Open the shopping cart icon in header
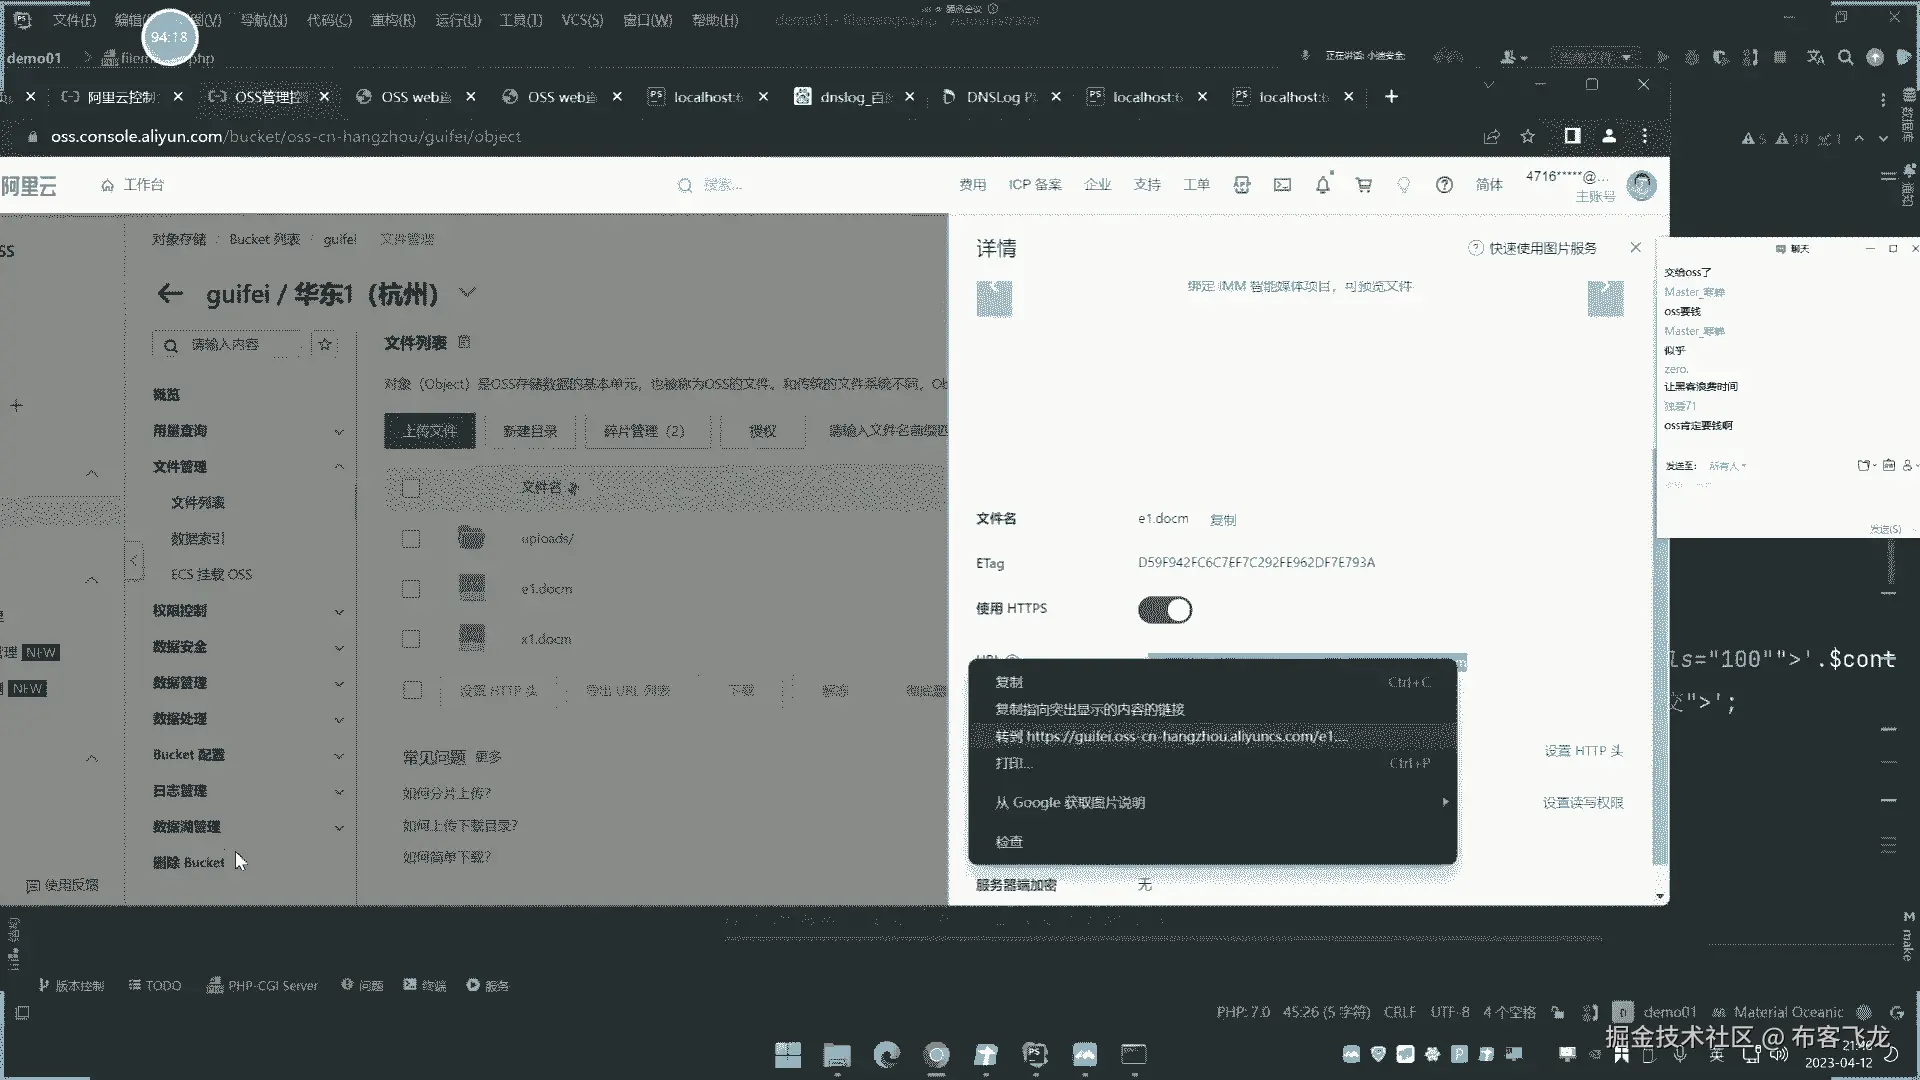The image size is (1920, 1080). 1363,185
